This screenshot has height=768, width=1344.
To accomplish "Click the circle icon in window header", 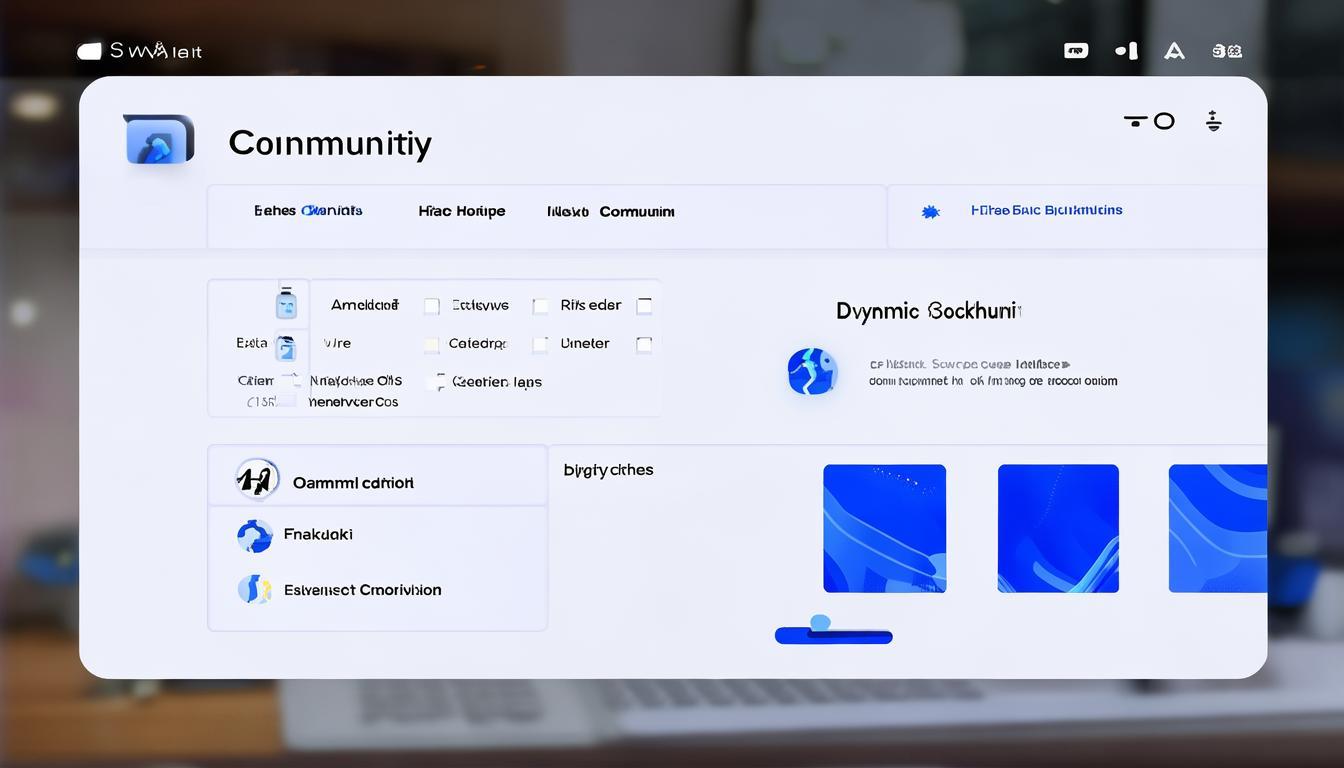I will (1164, 121).
